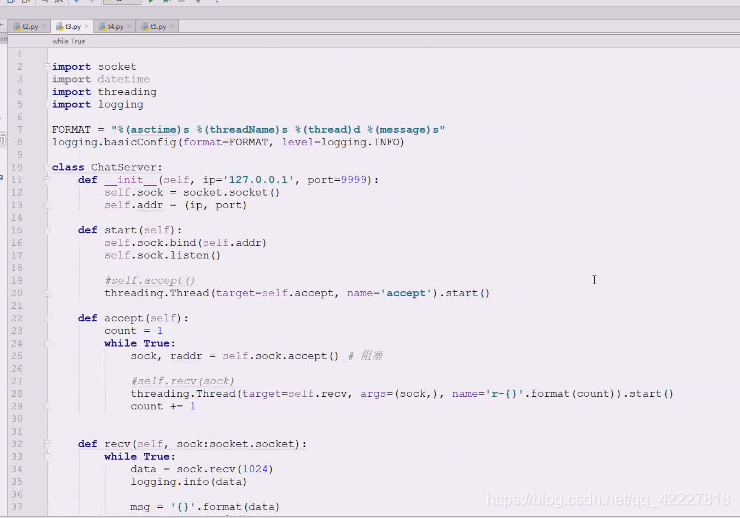Click the fold end marker at line 13

click(x=47, y=205)
